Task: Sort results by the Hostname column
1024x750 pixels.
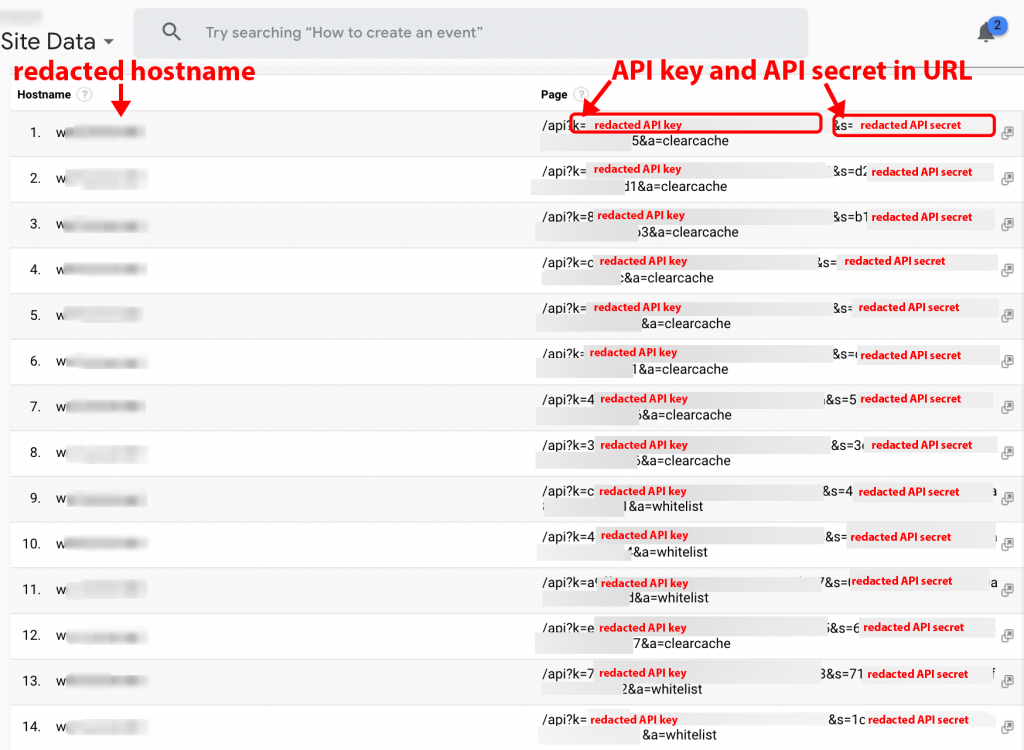Action: tap(45, 94)
